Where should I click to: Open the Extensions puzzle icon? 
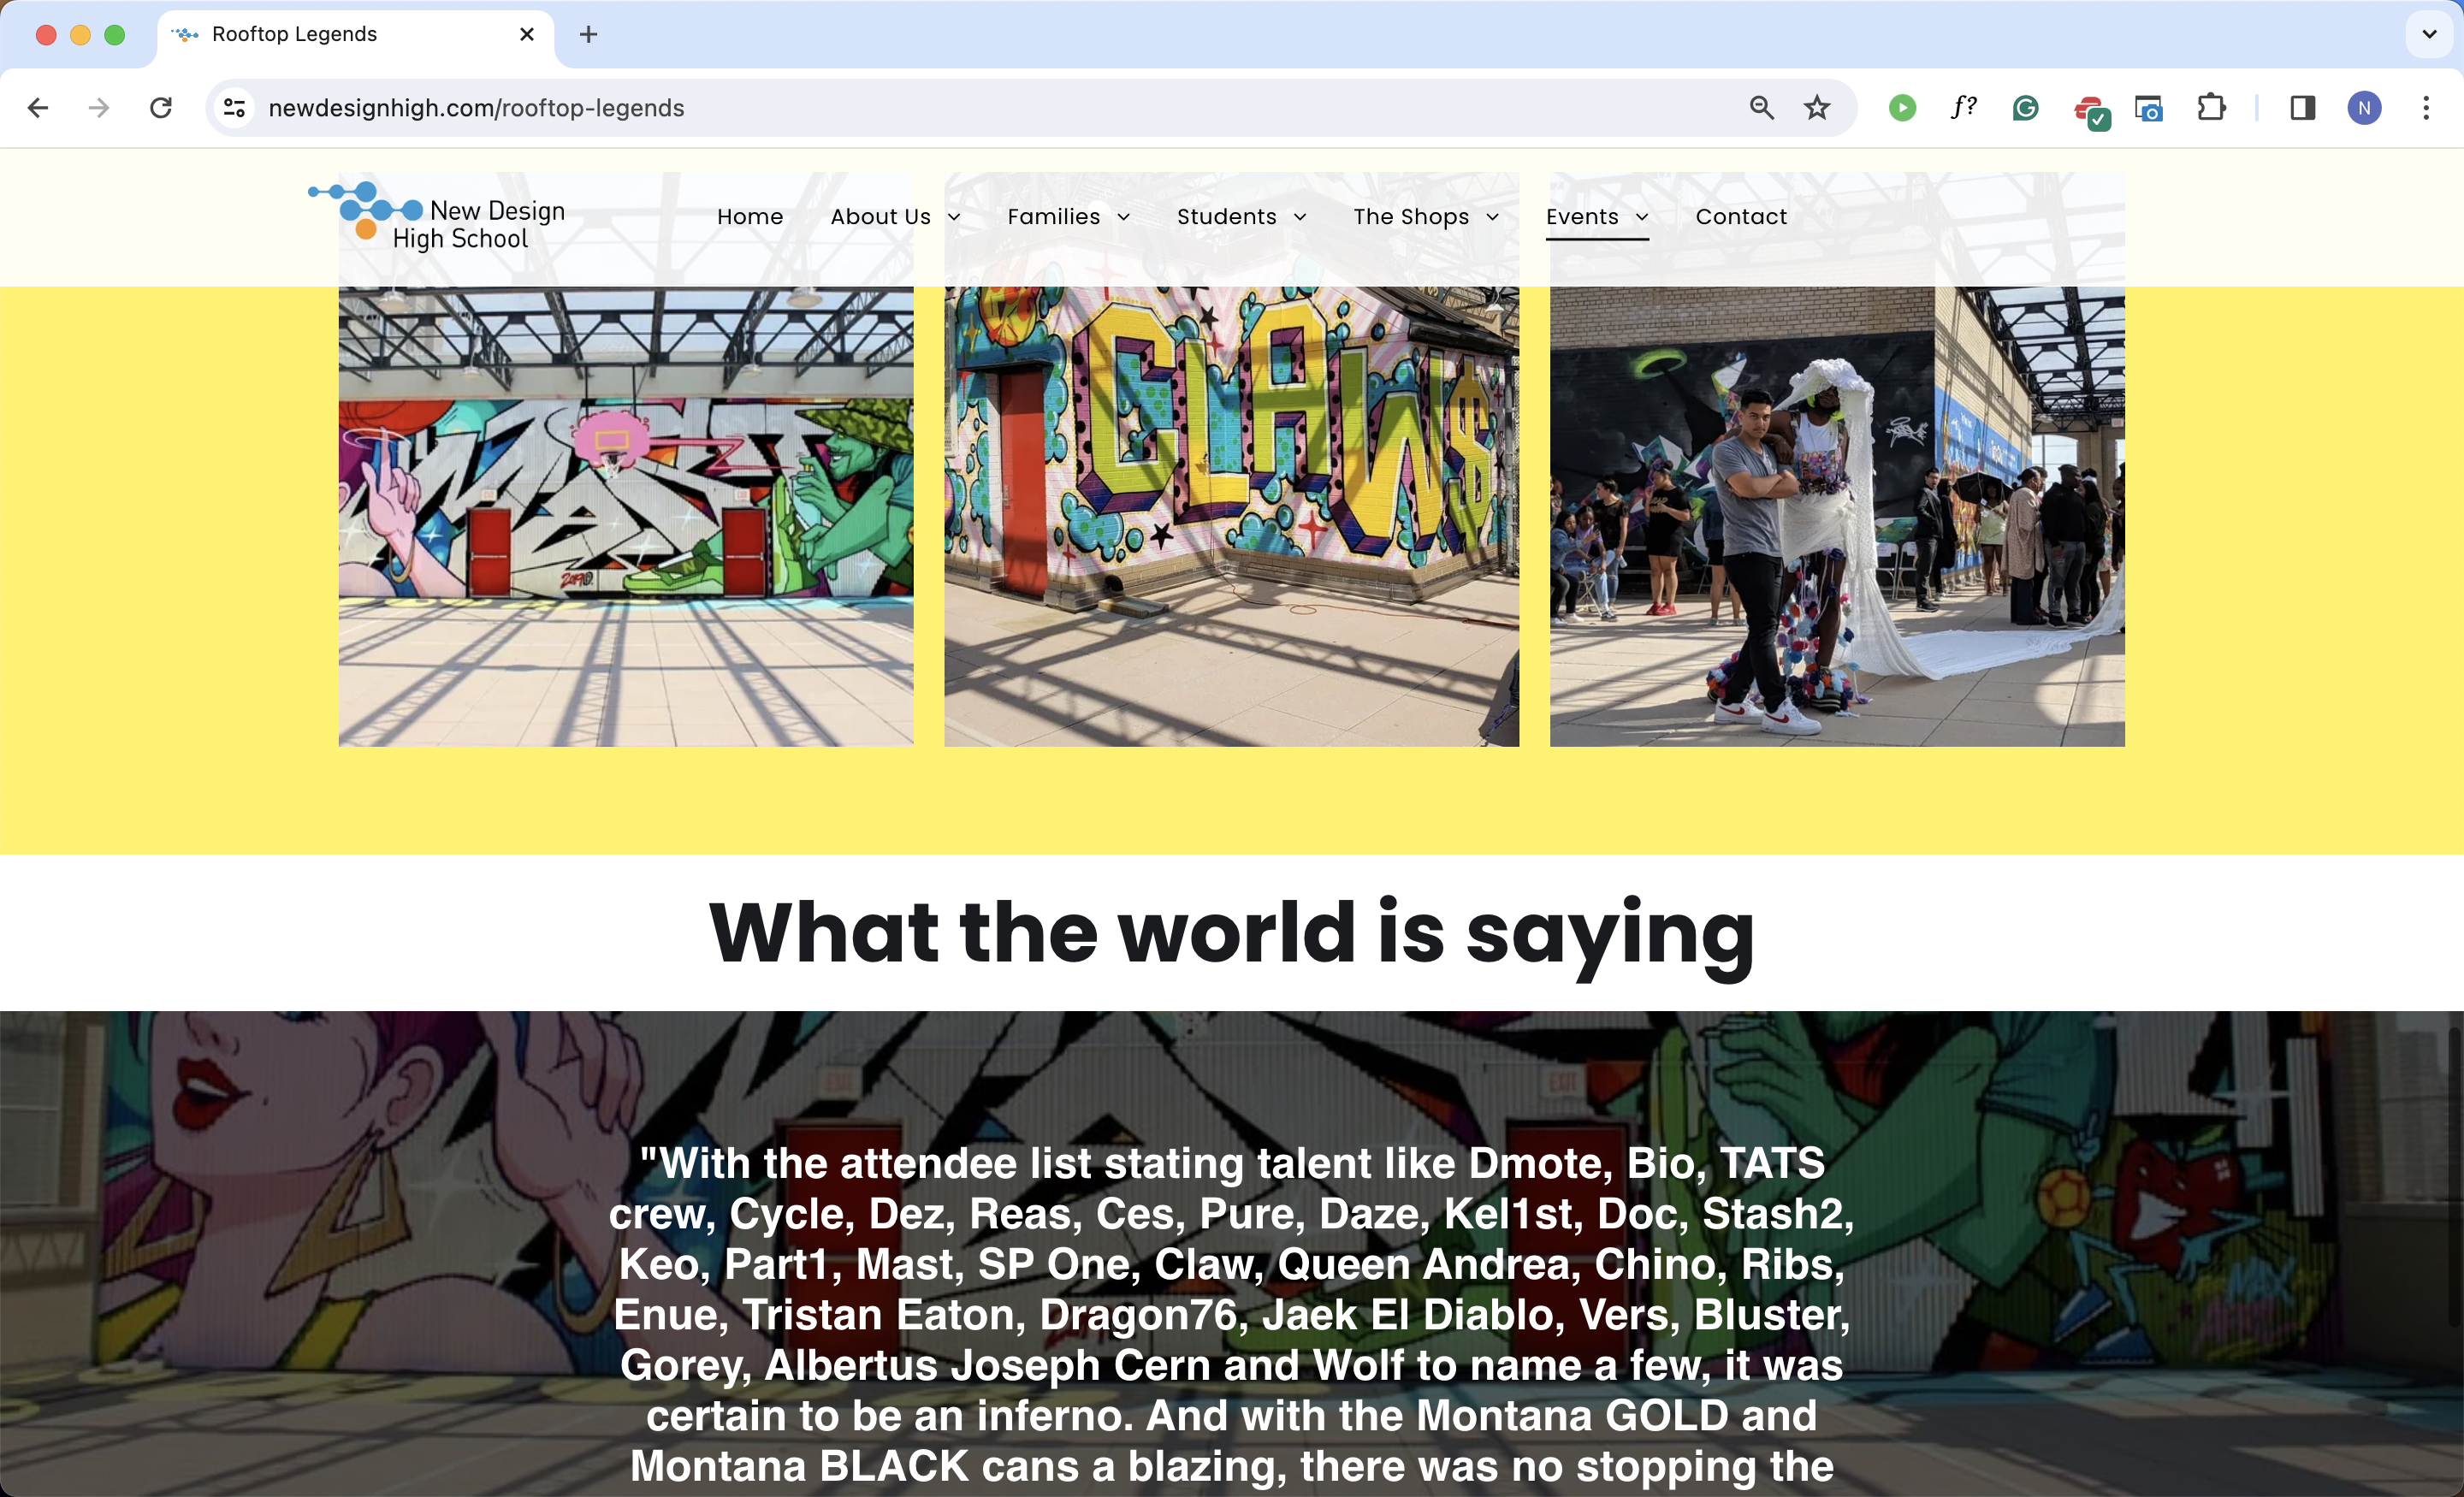pyautogui.click(x=2211, y=108)
